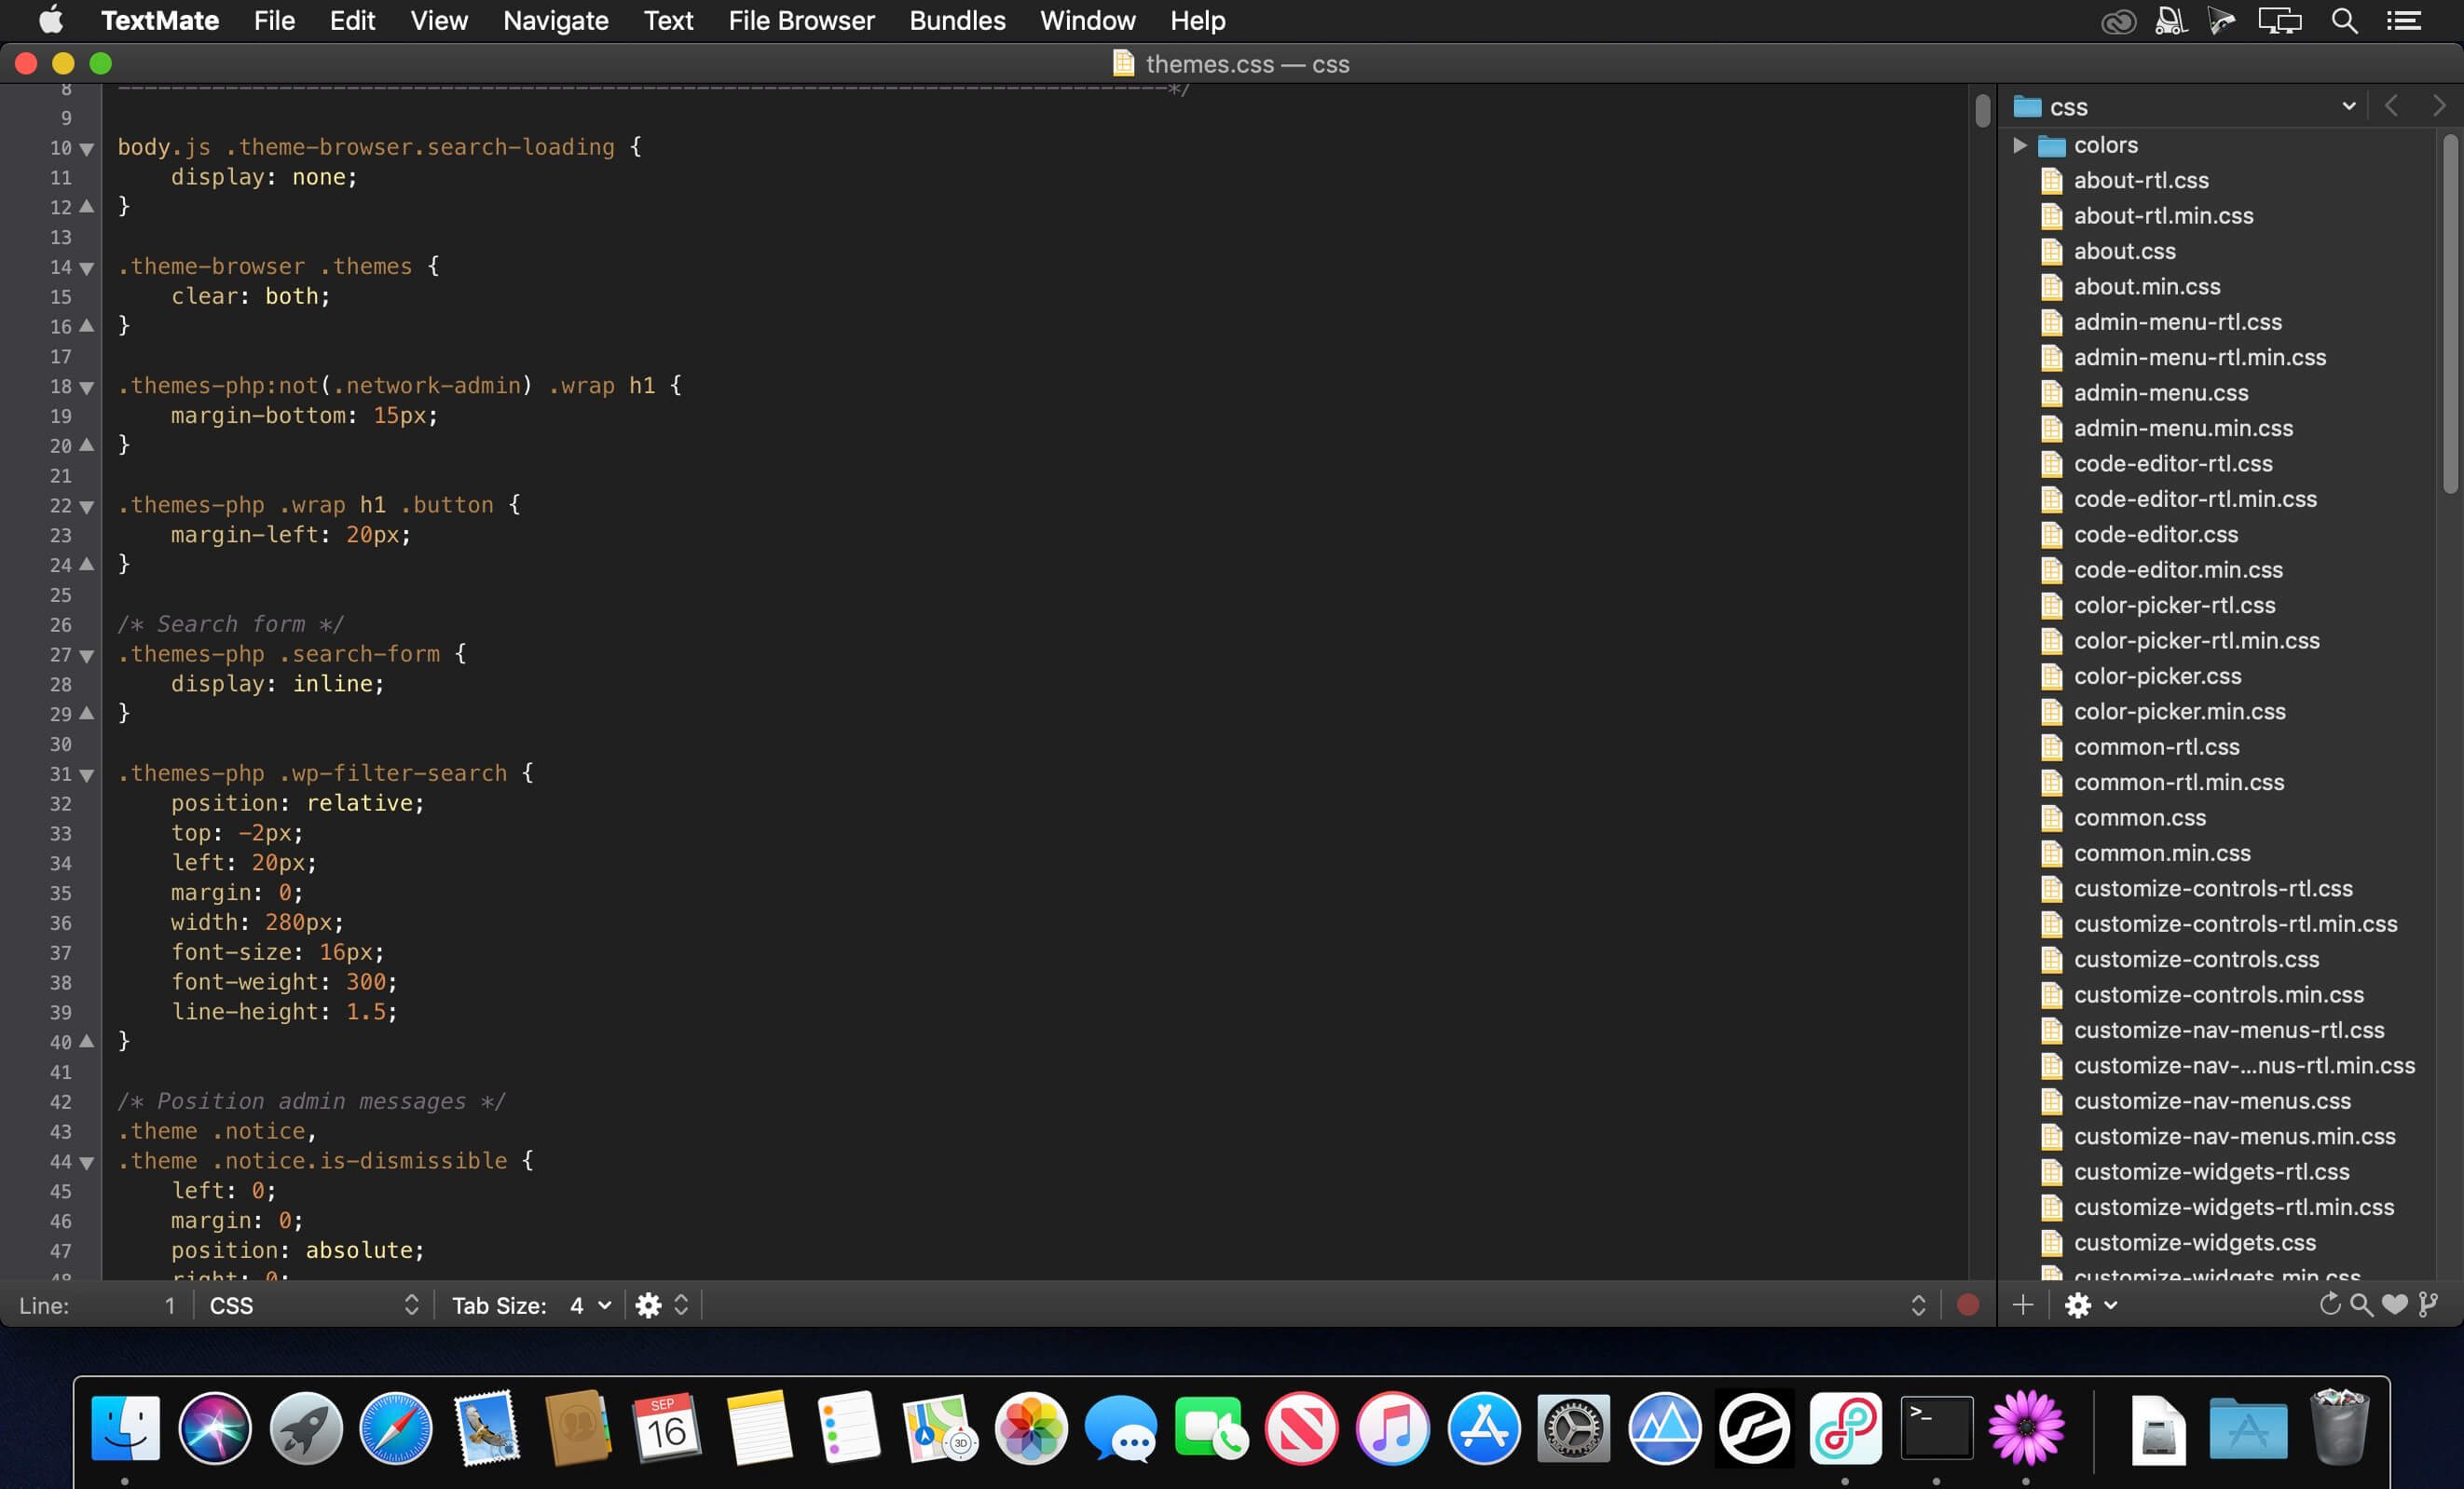Click the settings gear icon in status bar
The height and width of the screenshot is (1489, 2464).
[644, 1305]
